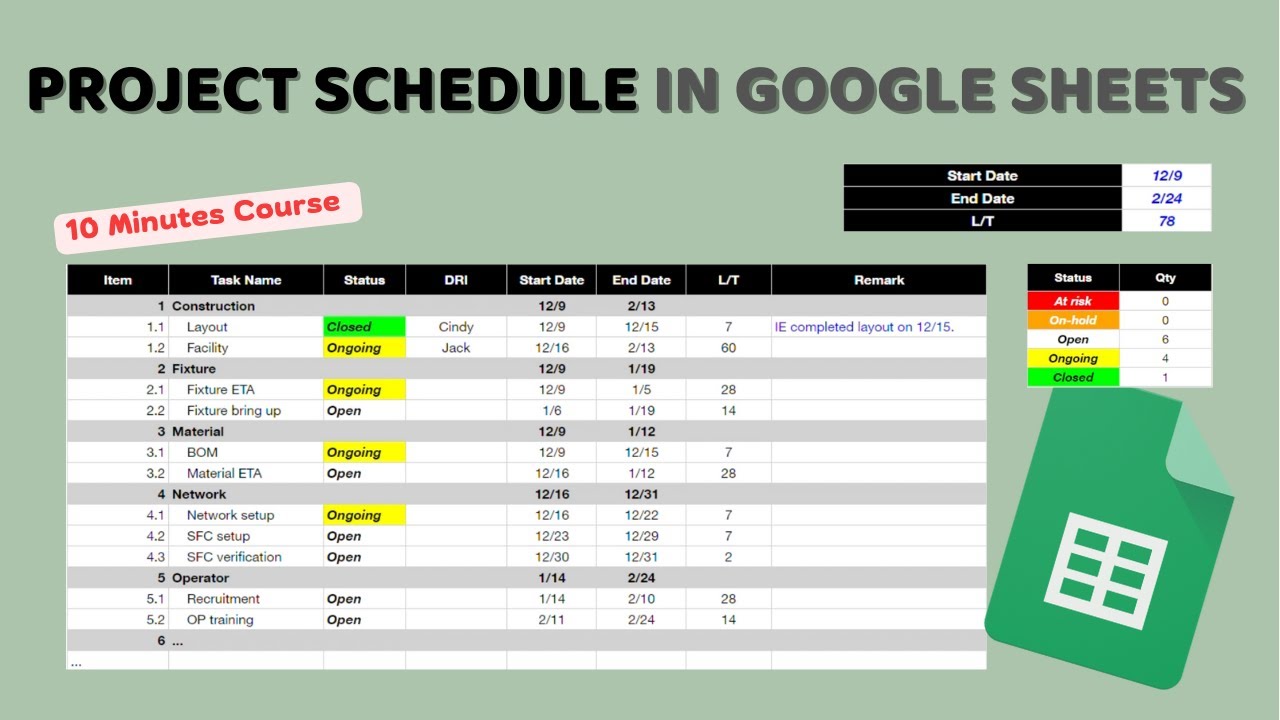Click the 'Open' status of Recruitment

(x=365, y=599)
